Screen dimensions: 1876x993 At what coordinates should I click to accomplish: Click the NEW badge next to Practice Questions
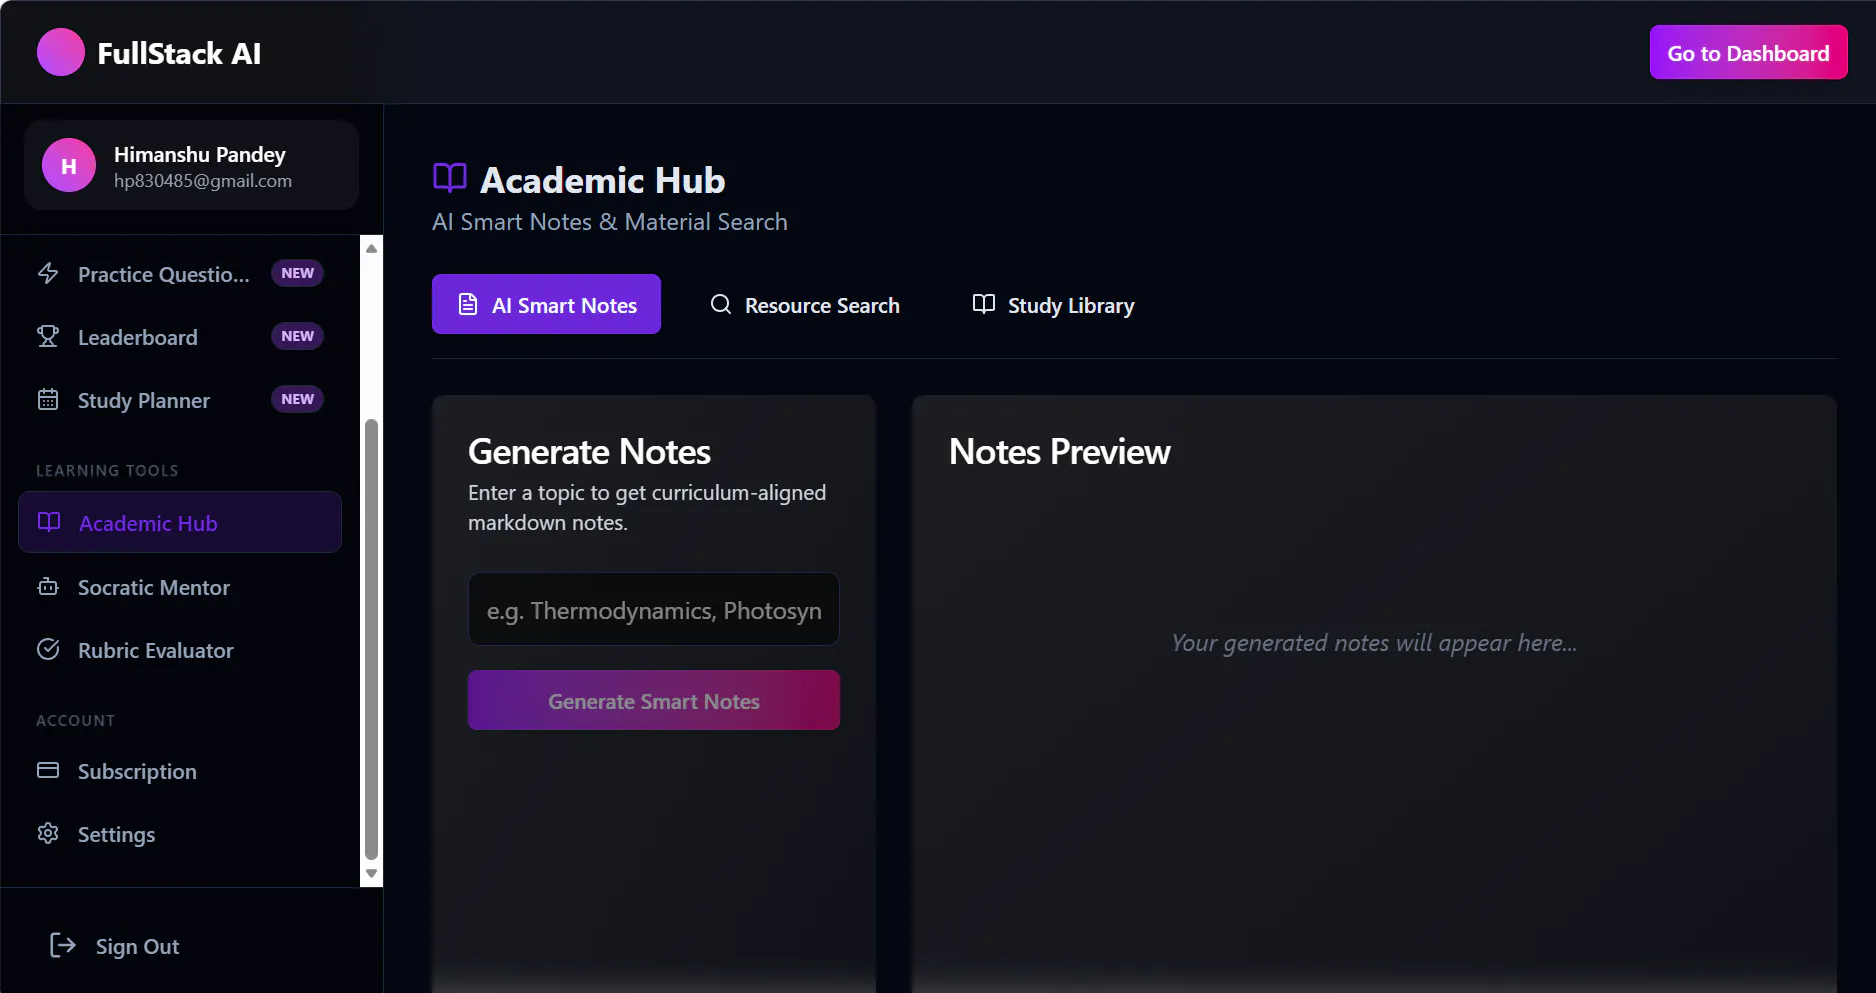[297, 273]
